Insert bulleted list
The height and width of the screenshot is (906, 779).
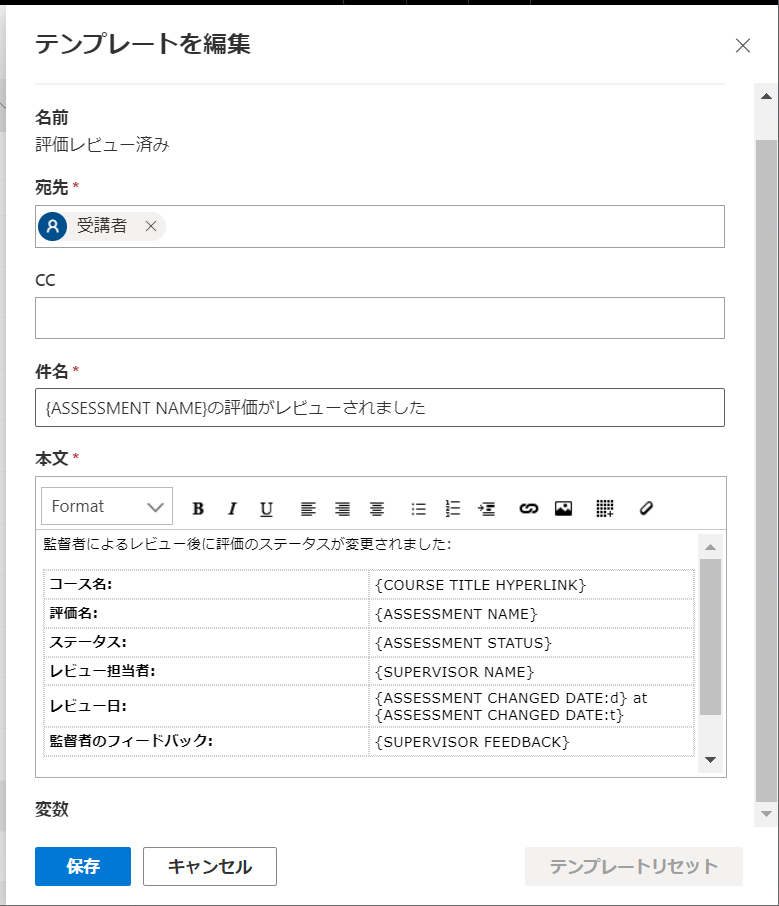tap(418, 508)
